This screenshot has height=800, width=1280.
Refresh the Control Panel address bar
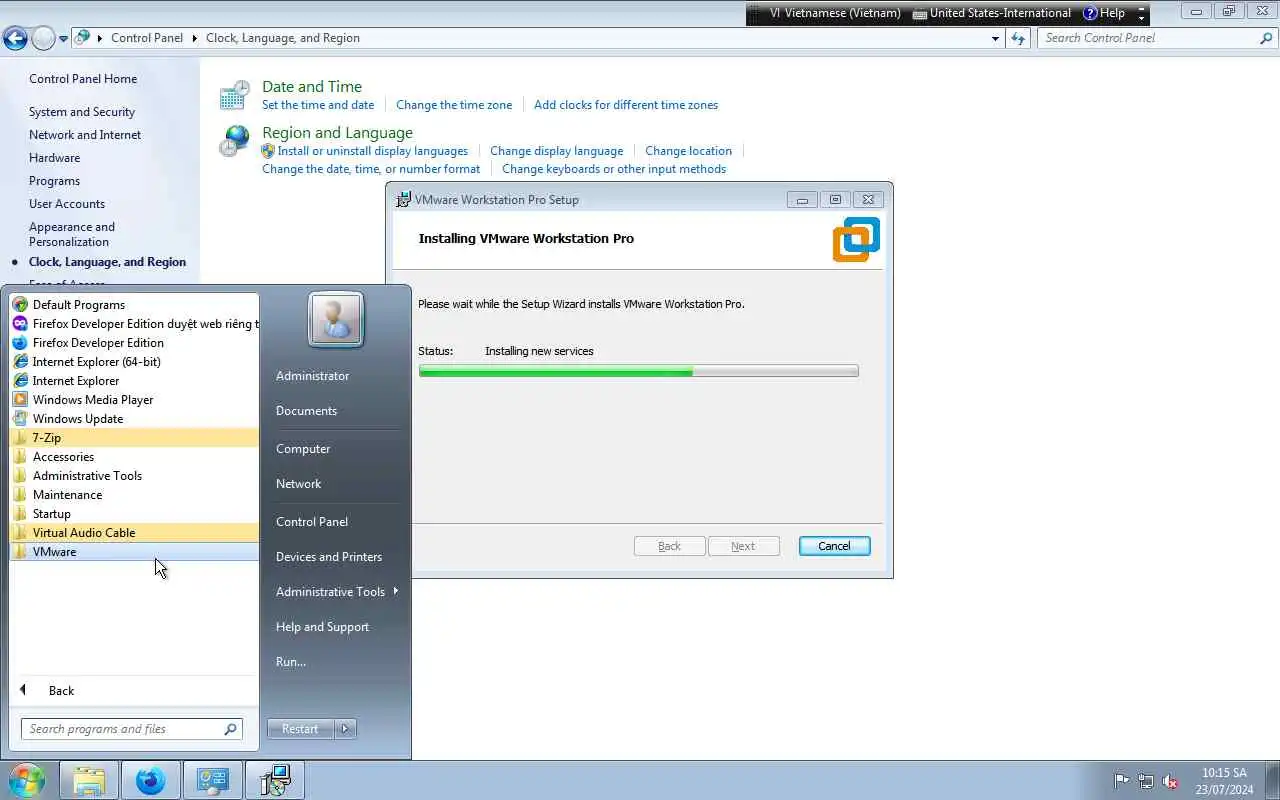[x=1018, y=38]
